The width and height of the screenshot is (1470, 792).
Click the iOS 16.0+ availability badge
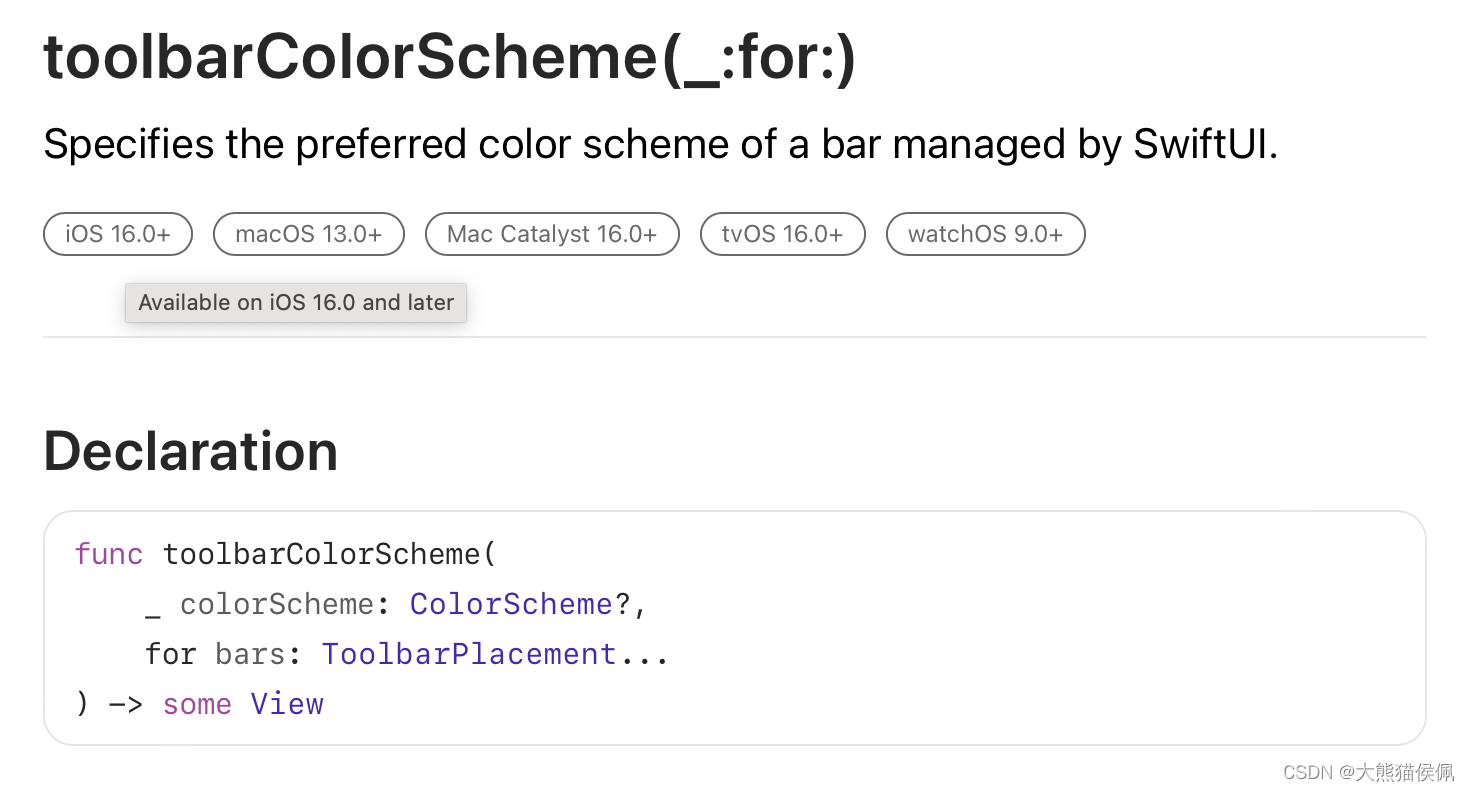click(117, 234)
